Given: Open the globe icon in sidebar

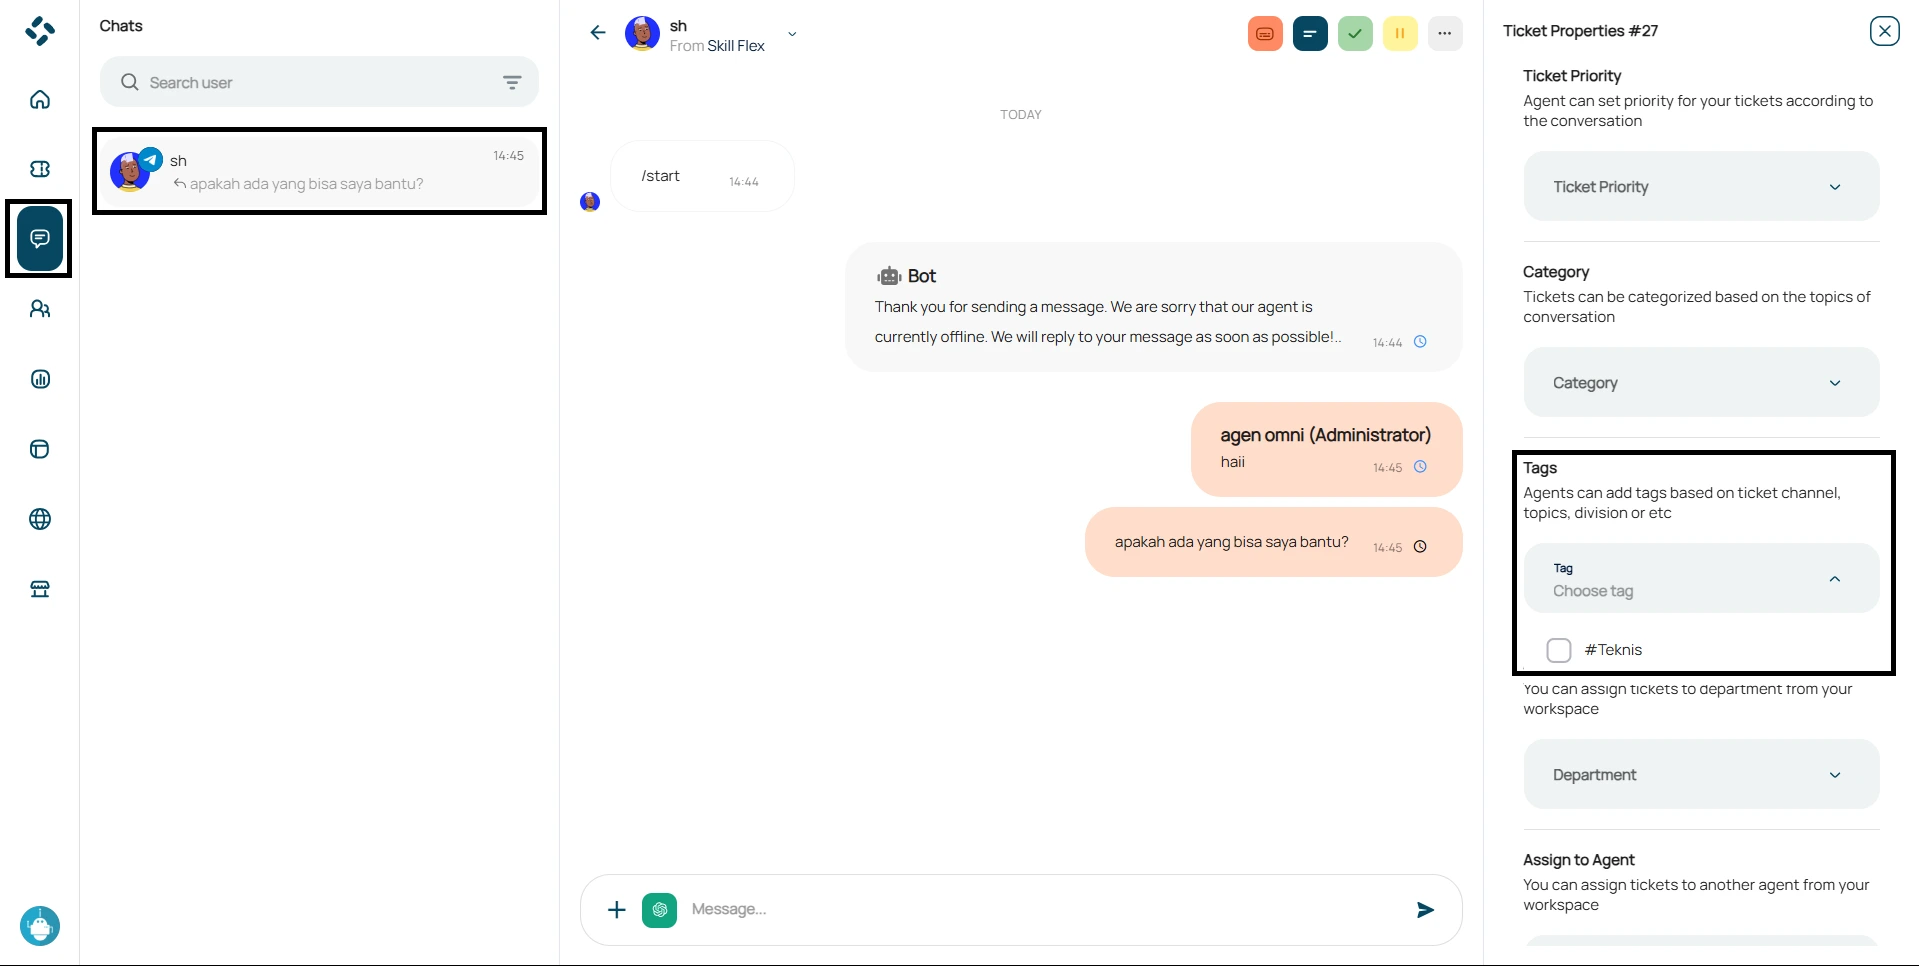Looking at the screenshot, I should point(40,519).
